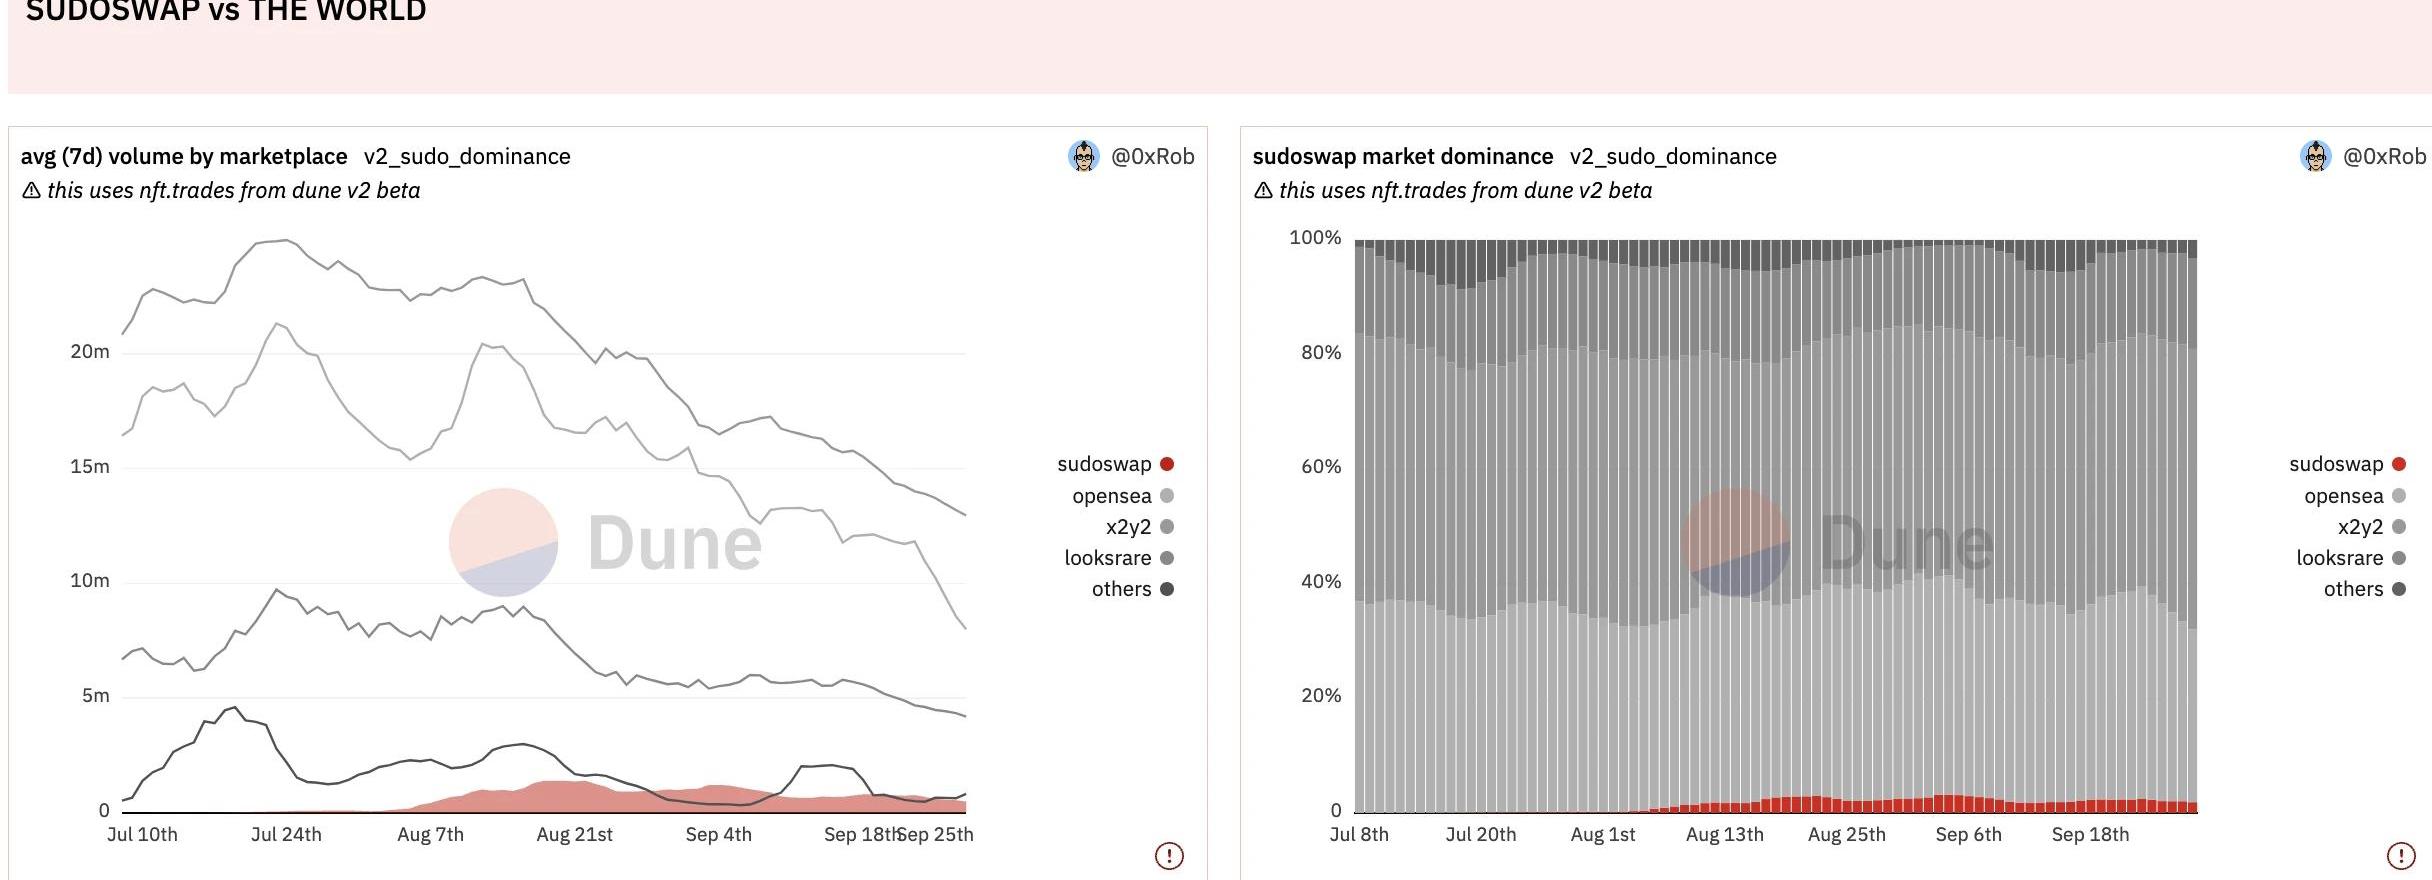Click v2_sudo_dominance query link on dominance chart
Image resolution: width=2432 pixels, height=880 pixels.
1673,157
